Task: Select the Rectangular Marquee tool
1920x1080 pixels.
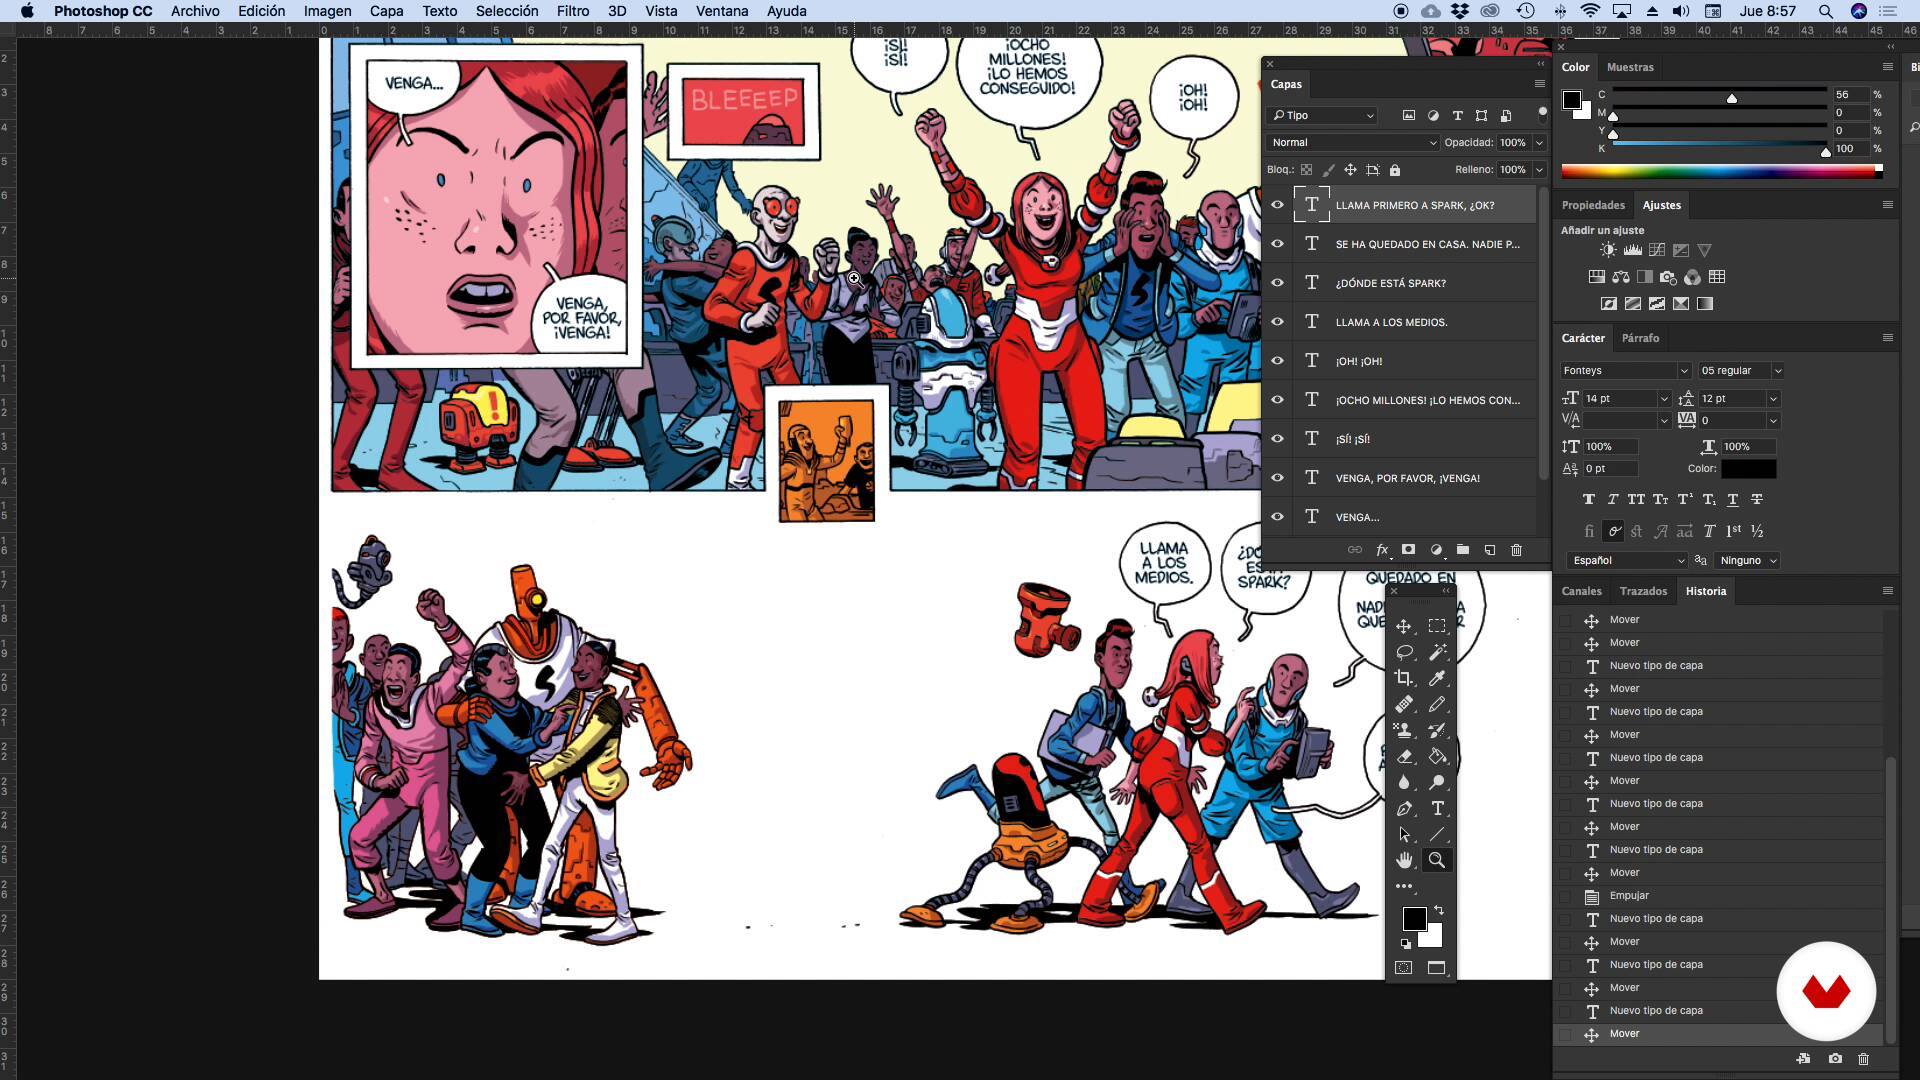Action: point(1437,626)
